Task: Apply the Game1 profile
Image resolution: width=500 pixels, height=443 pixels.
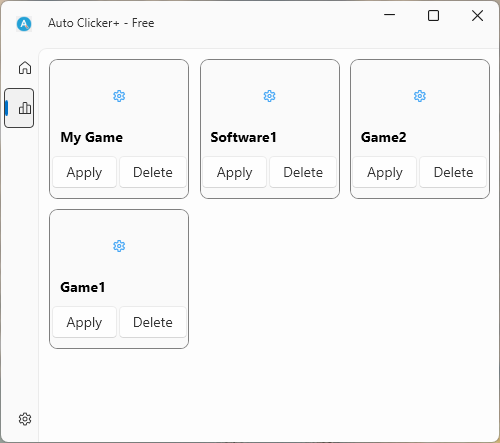Action: click(x=84, y=322)
